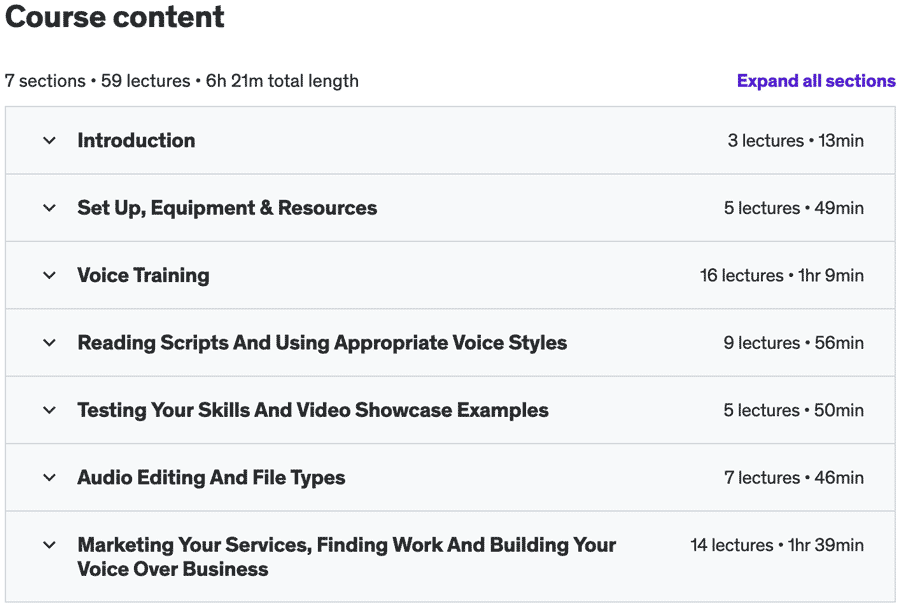Open Reading Scripts And Using Appropriate Voice Styles

pyautogui.click(x=322, y=343)
